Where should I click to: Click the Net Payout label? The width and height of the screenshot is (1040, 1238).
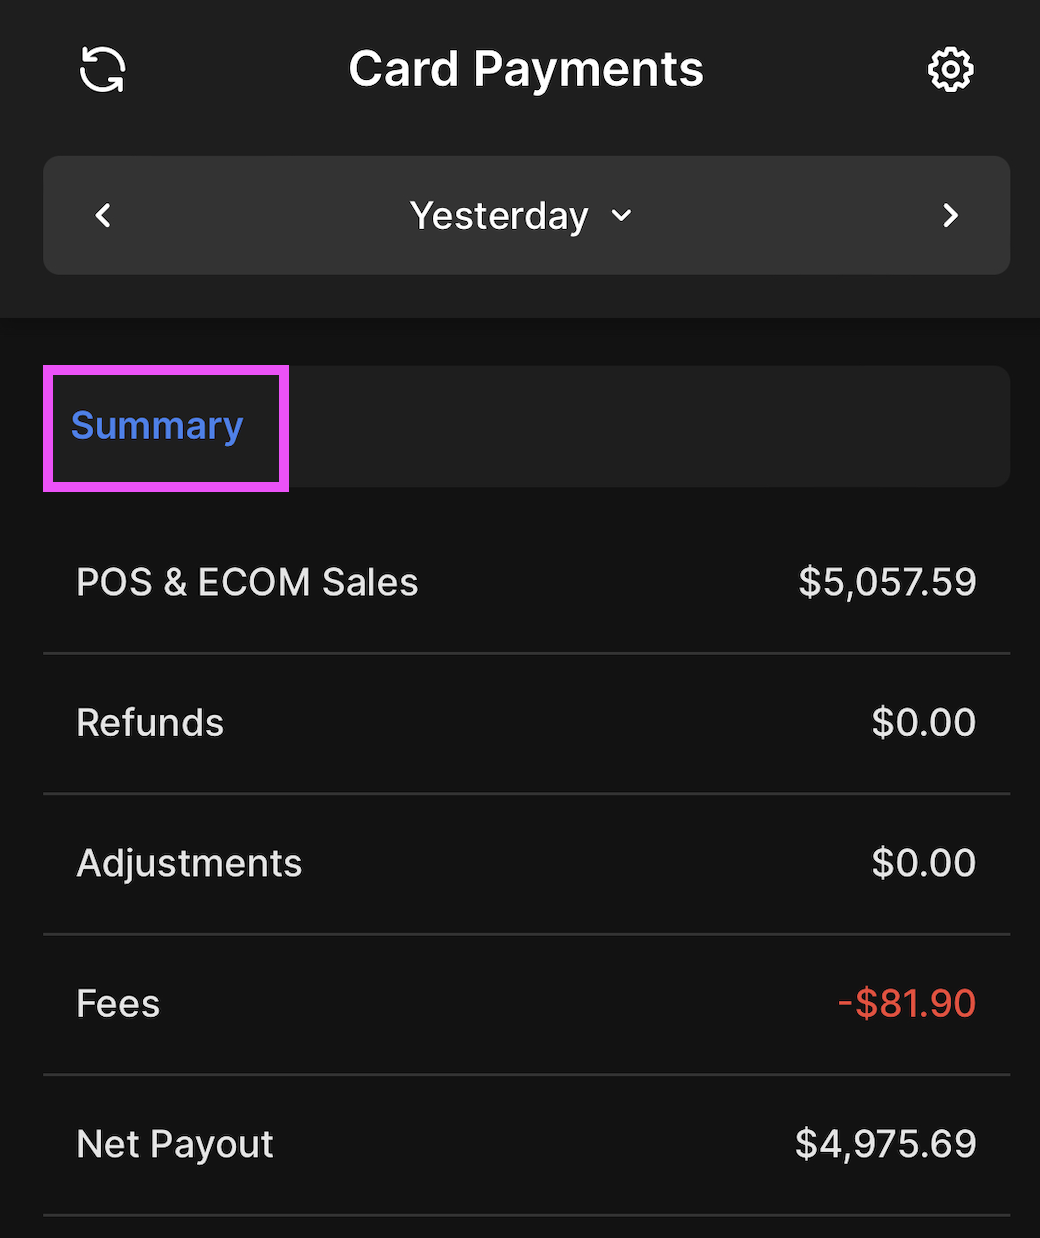[x=175, y=1144]
